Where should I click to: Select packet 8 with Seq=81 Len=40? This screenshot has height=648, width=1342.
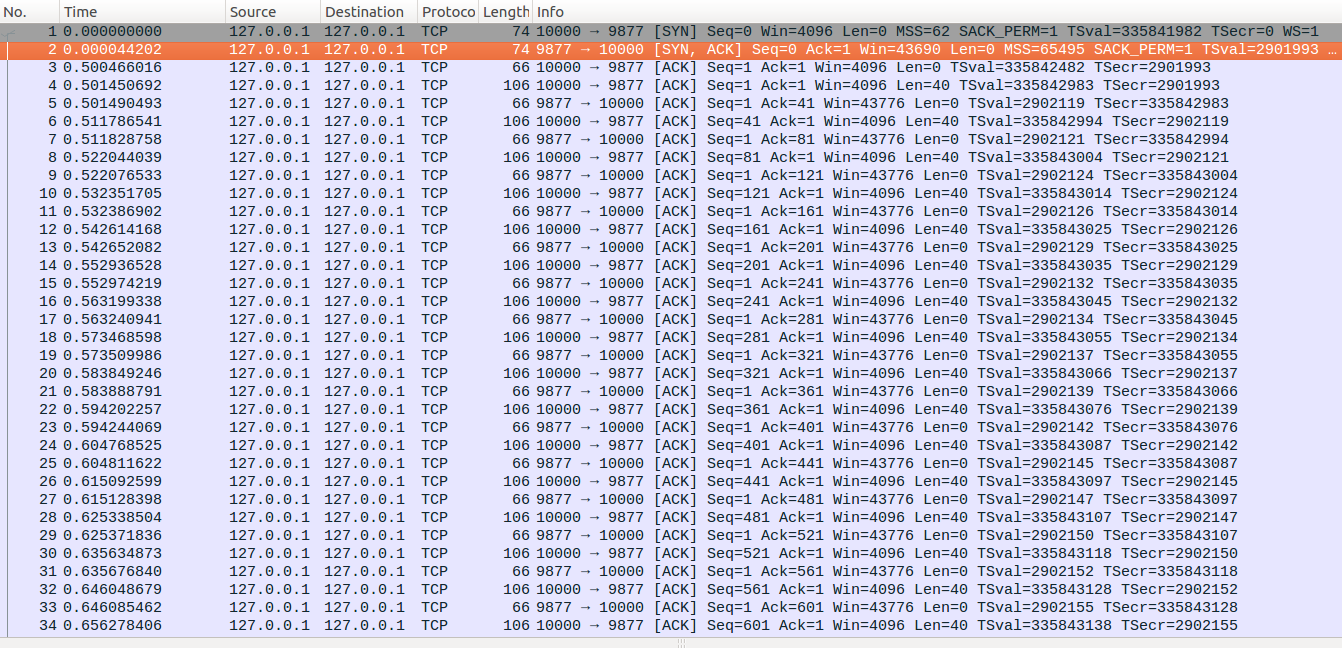(x=671, y=157)
